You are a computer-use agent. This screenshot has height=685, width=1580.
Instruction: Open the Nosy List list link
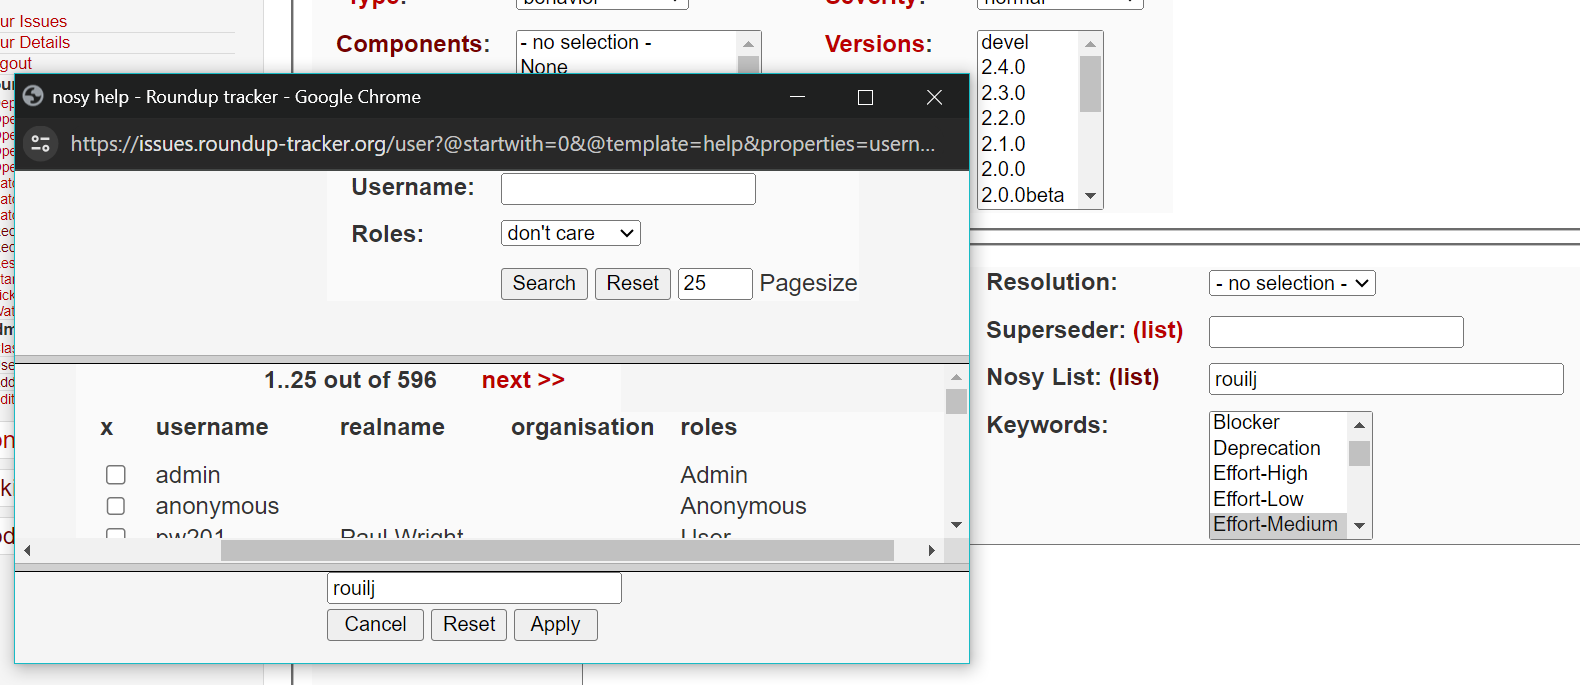click(x=1133, y=377)
